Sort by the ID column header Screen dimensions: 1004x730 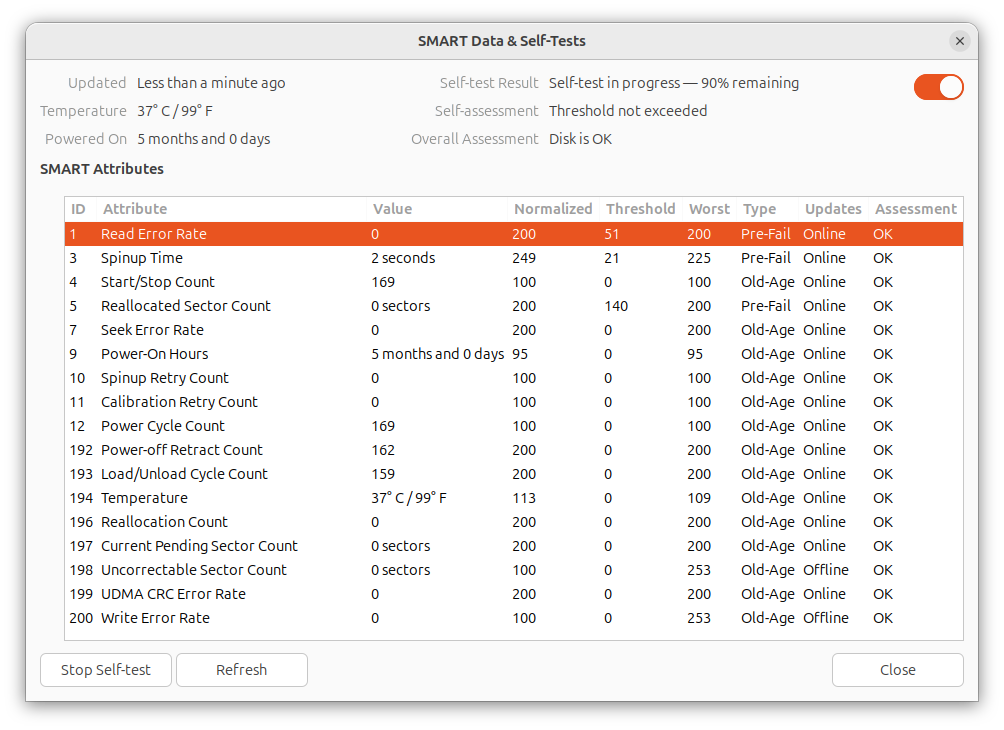(x=79, y=209)
